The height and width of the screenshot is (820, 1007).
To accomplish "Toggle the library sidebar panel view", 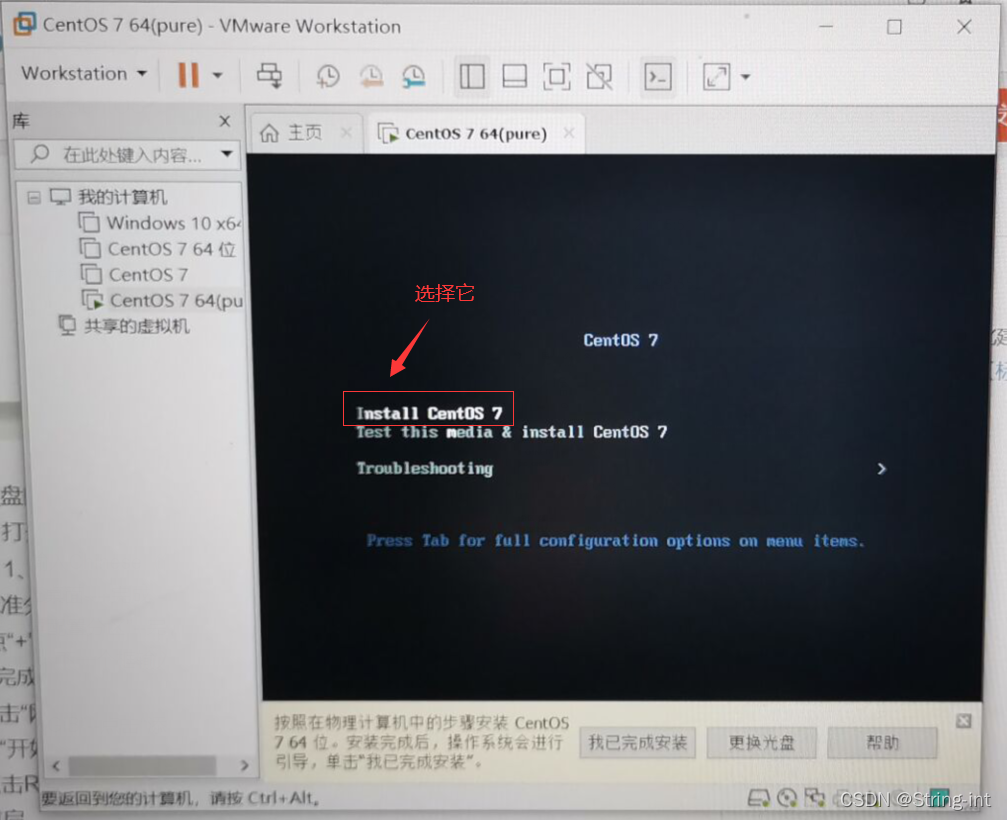I will point(472,76).
